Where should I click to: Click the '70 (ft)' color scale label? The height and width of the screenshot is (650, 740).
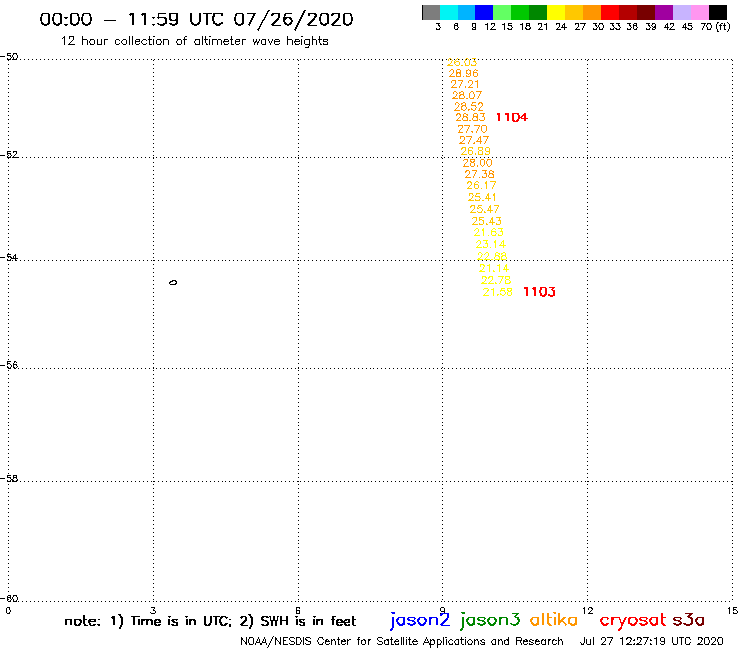pos(715,27)
